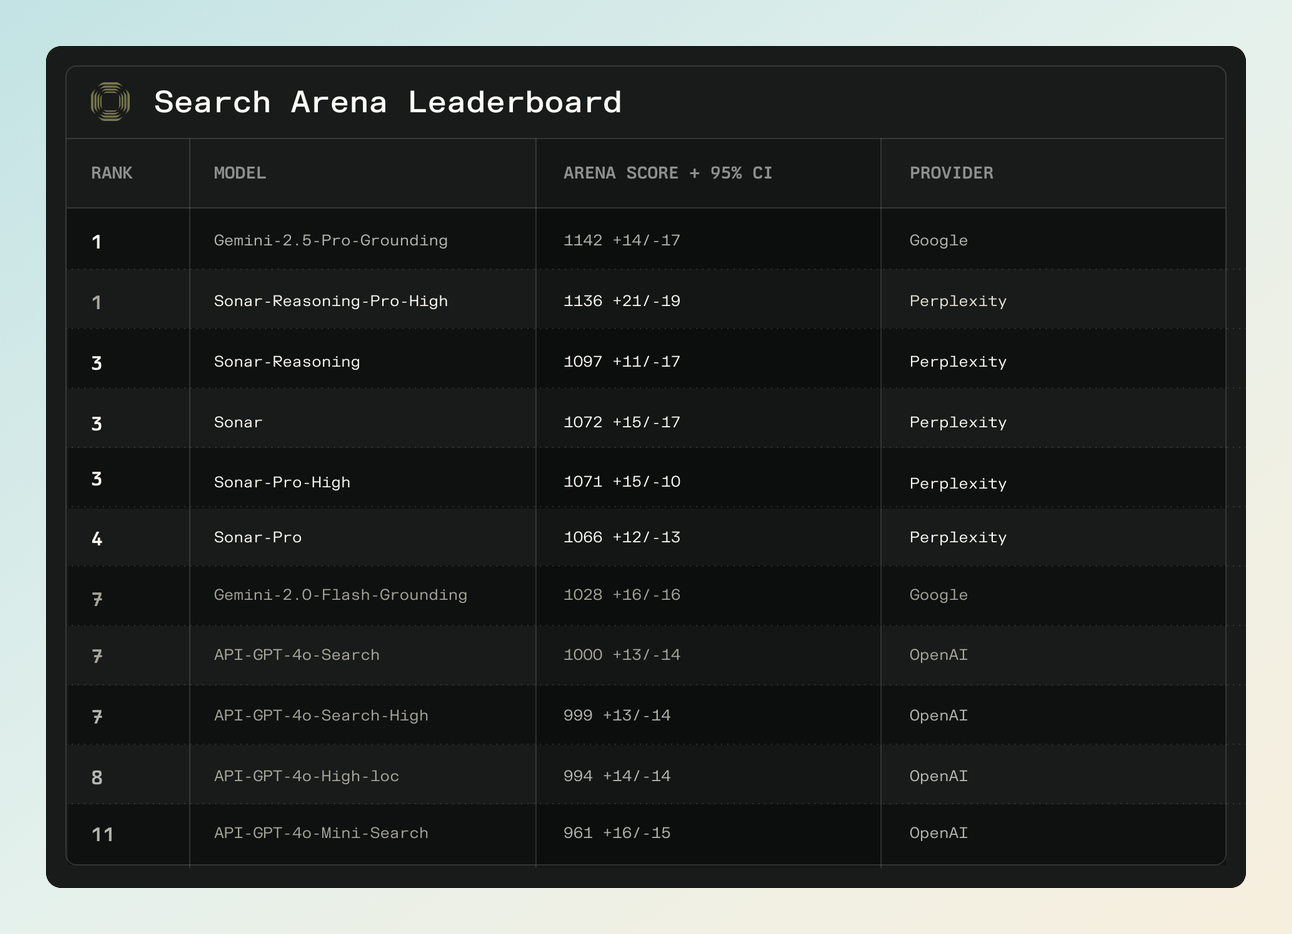The width and height of the screenshot is (1292, 934).
Task: Click OpenAI provider in API-GPT-4o-Mini-Search row
Action: pyautogui.click(x=939, y=833)
